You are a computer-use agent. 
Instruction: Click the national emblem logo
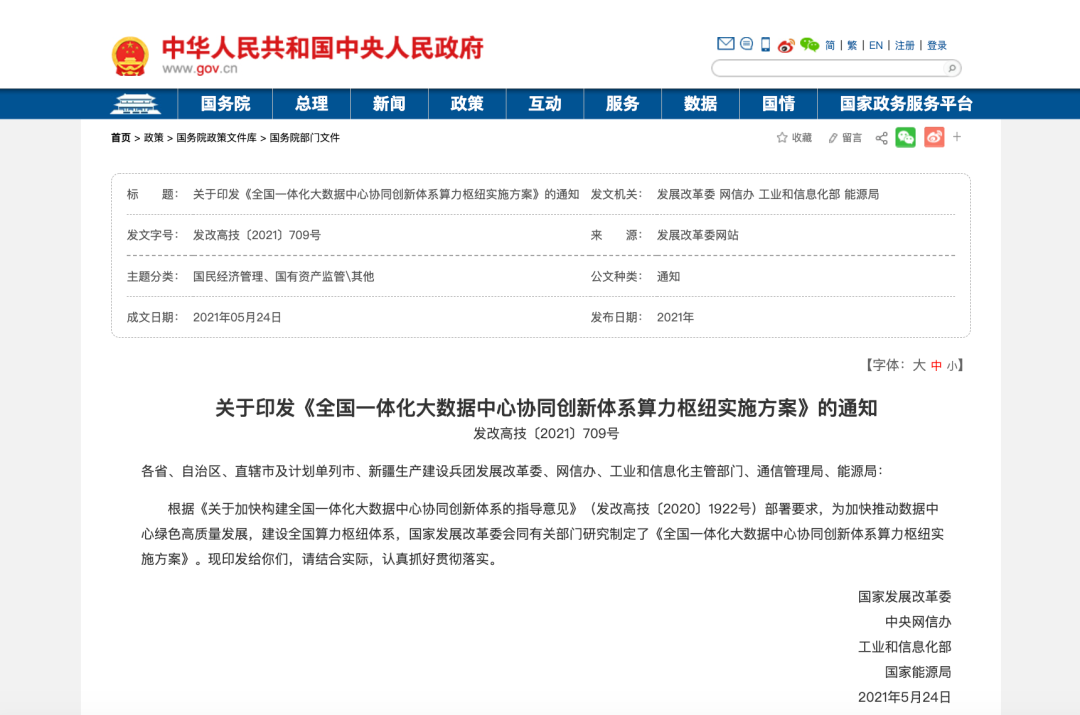pos(130,56)
